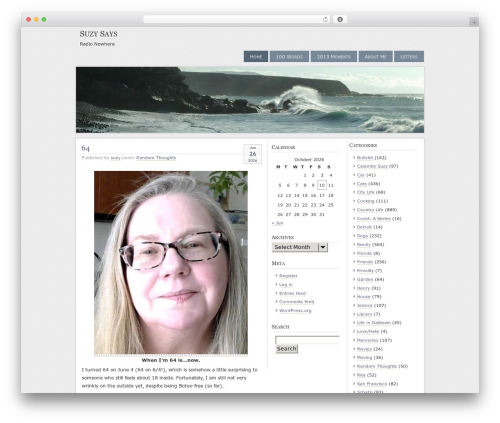Viewport: 500px width, 423px height.
Task: Open the Car category
Action: [x=361, y=175]
